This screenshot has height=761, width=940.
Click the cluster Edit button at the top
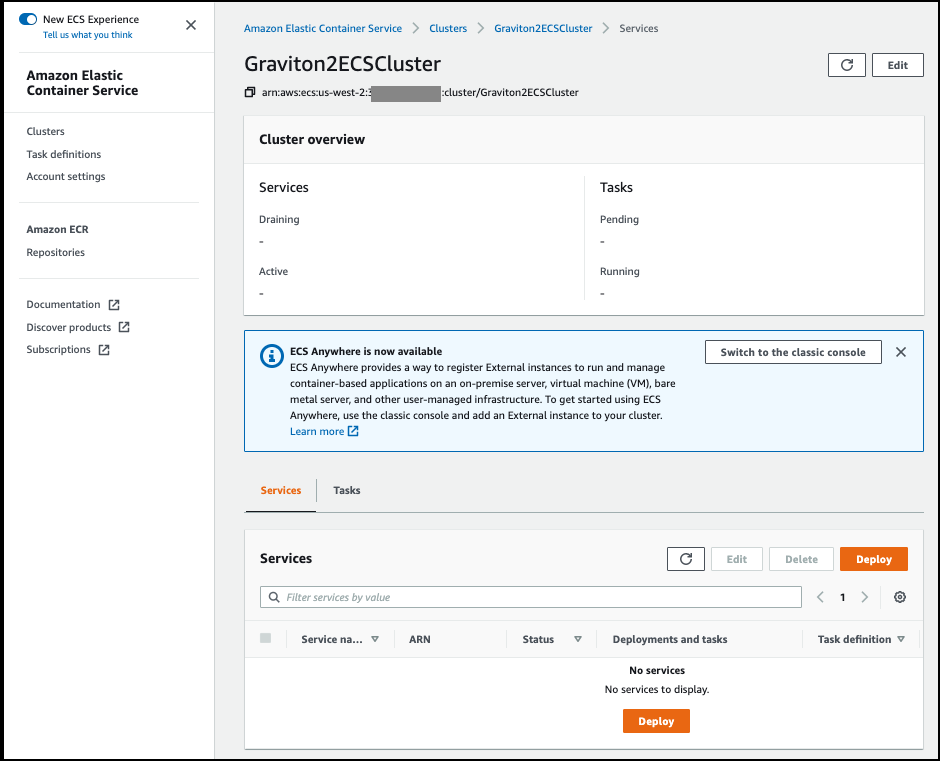(897, 65)
